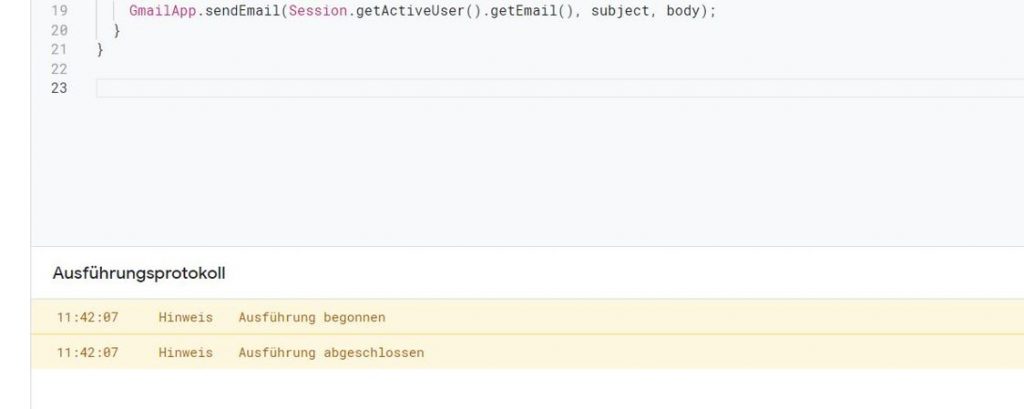The image size is (1024, 409).
Task: Select the "Ausführung begonnen" log message
Action: [311, 318]
